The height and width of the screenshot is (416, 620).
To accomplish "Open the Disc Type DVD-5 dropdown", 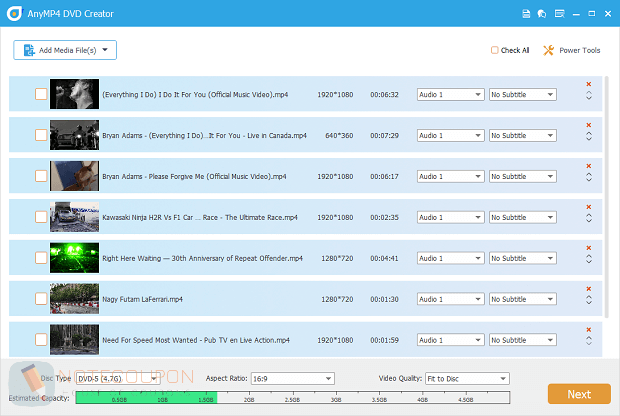I will (118, 379).
